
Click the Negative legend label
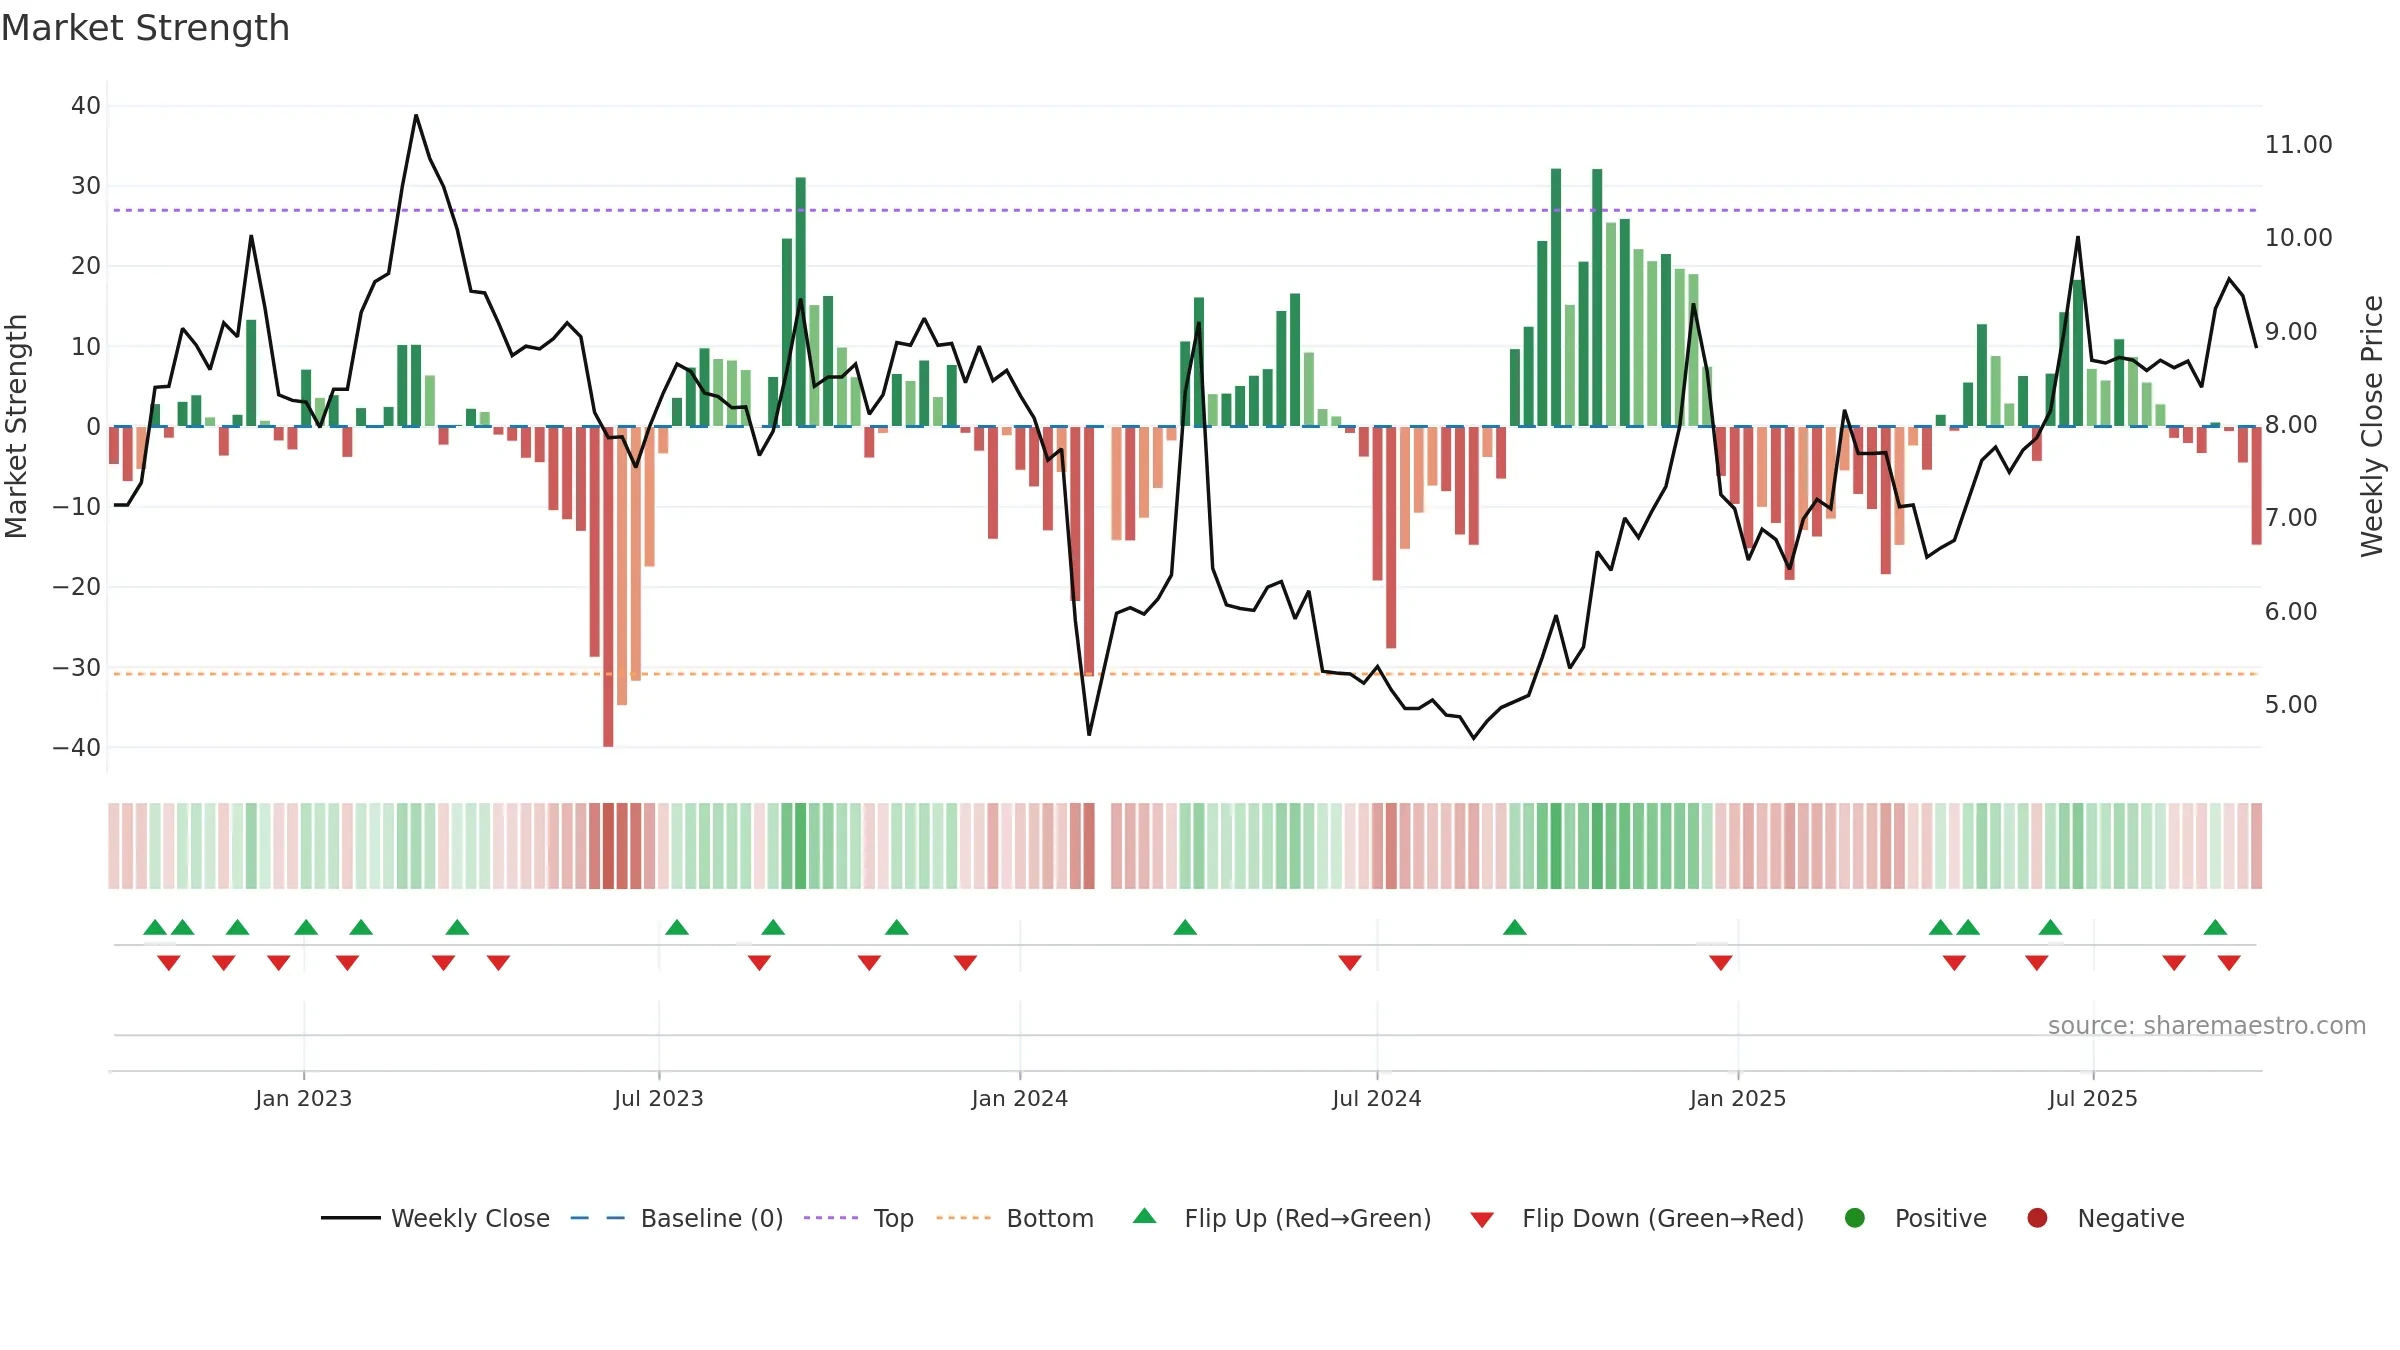2130,1218
